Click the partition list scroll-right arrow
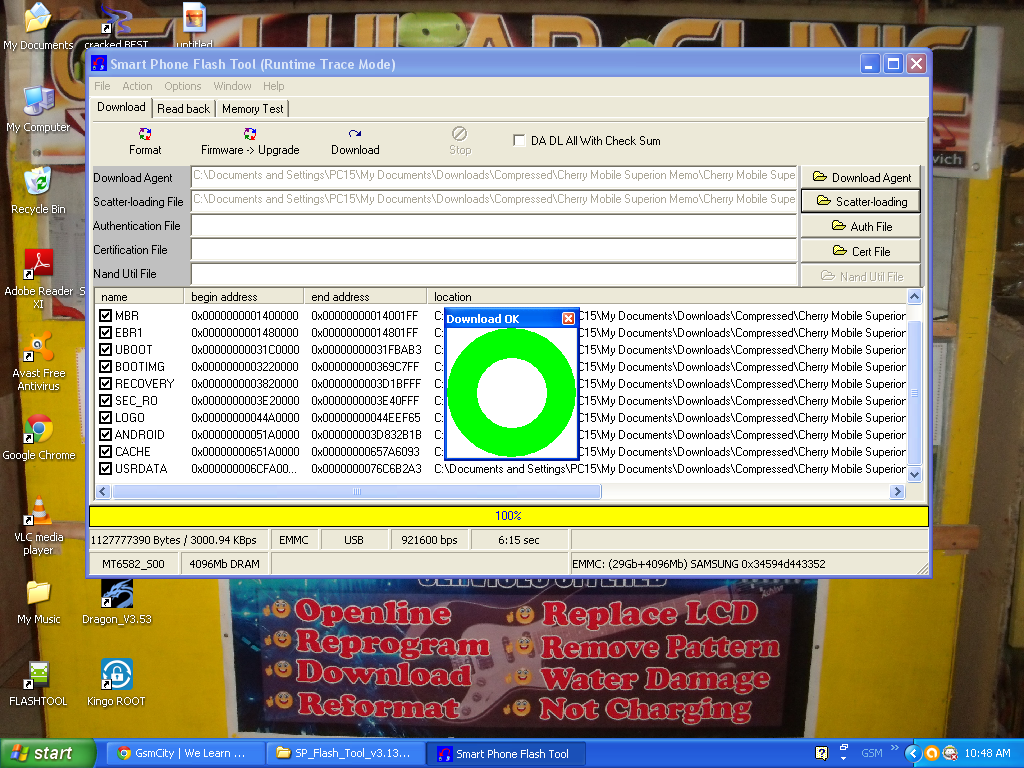Screen dimensions: 1024x768 pyautogui.click(x=897, y=491)
